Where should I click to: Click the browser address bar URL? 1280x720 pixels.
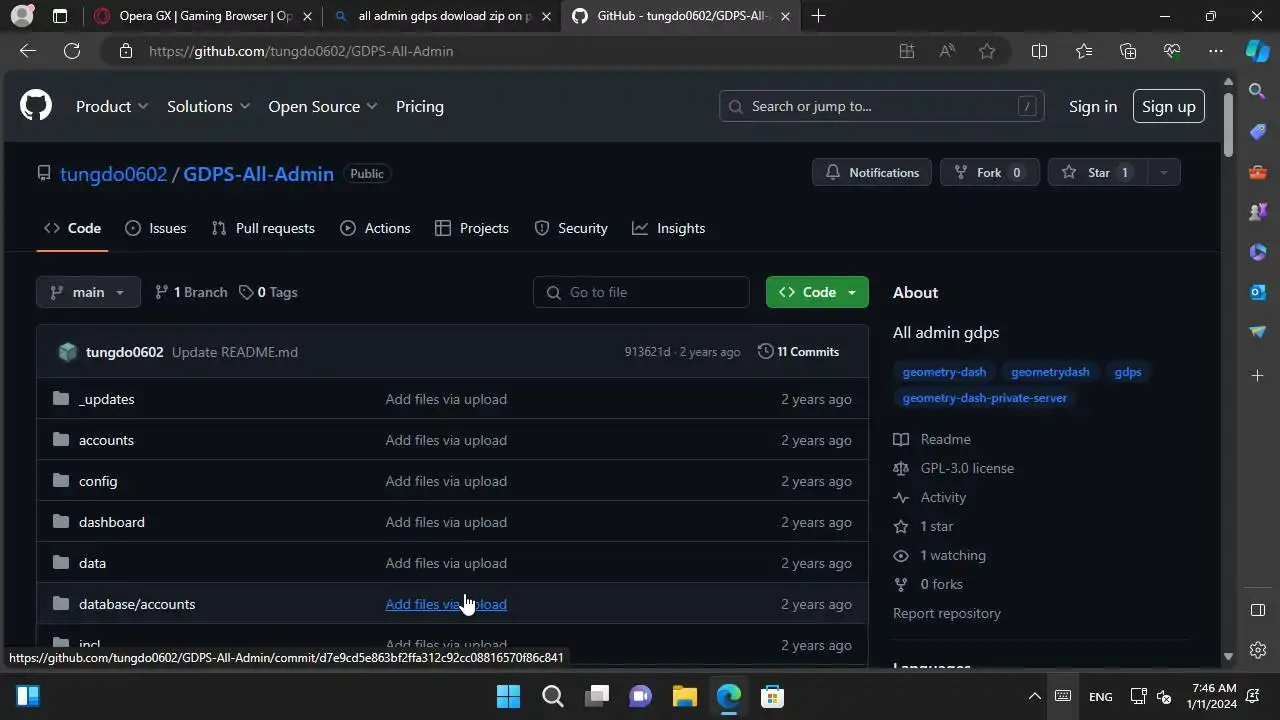pyautogui.click(x=301, y=51)
